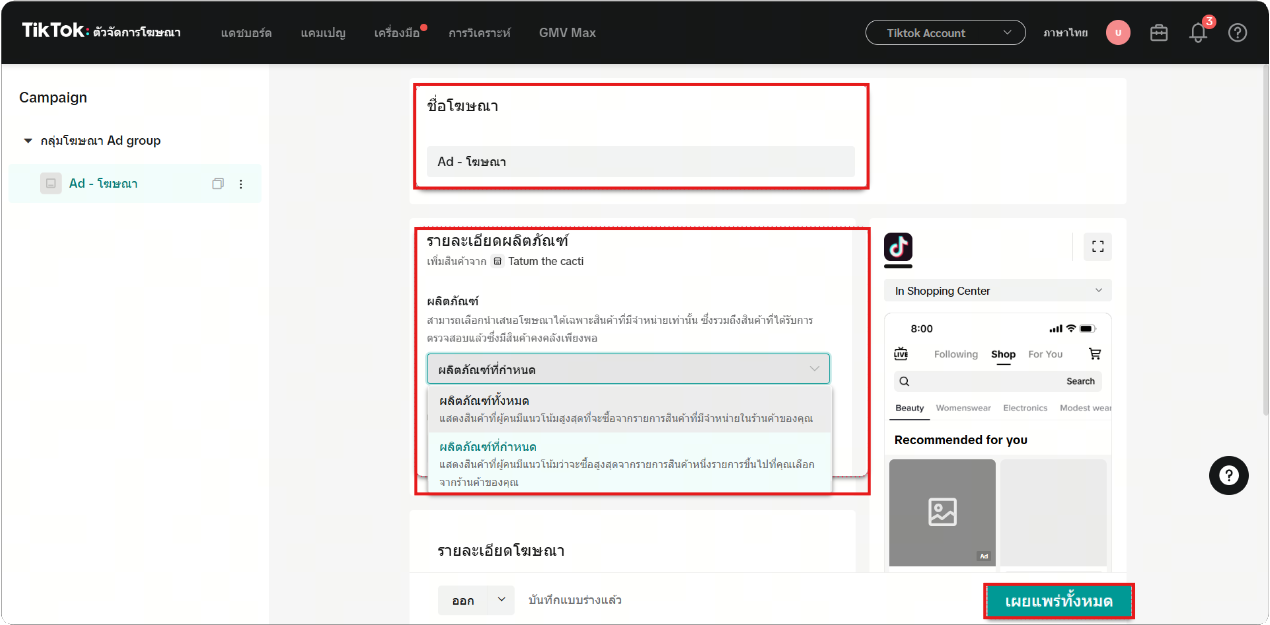This screenshot has width=1270, height=625.
Task: Click the shopping cart icon in preview
Action: pos(1094,354)
